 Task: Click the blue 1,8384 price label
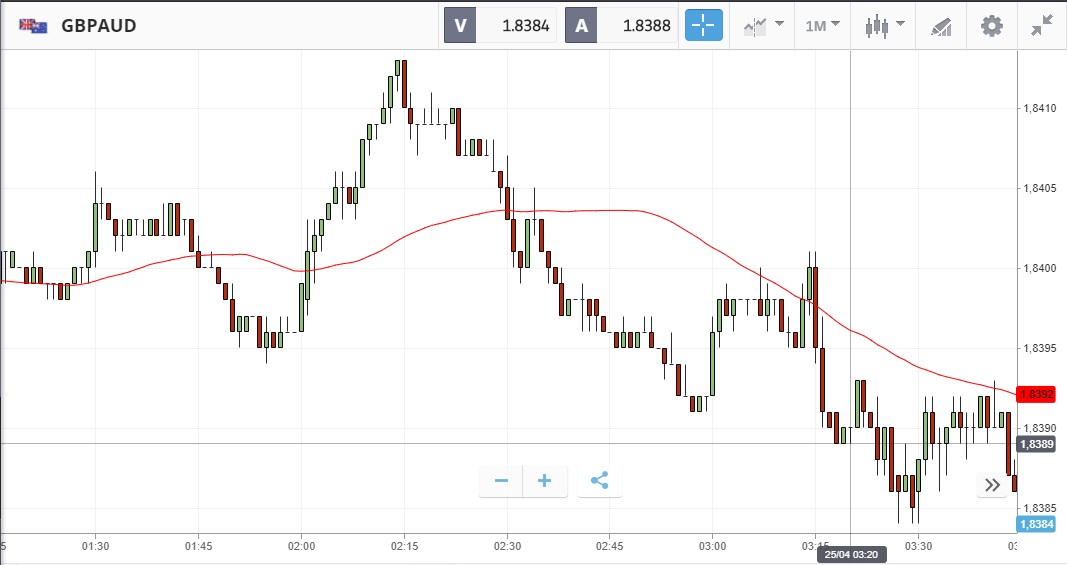1035,524
